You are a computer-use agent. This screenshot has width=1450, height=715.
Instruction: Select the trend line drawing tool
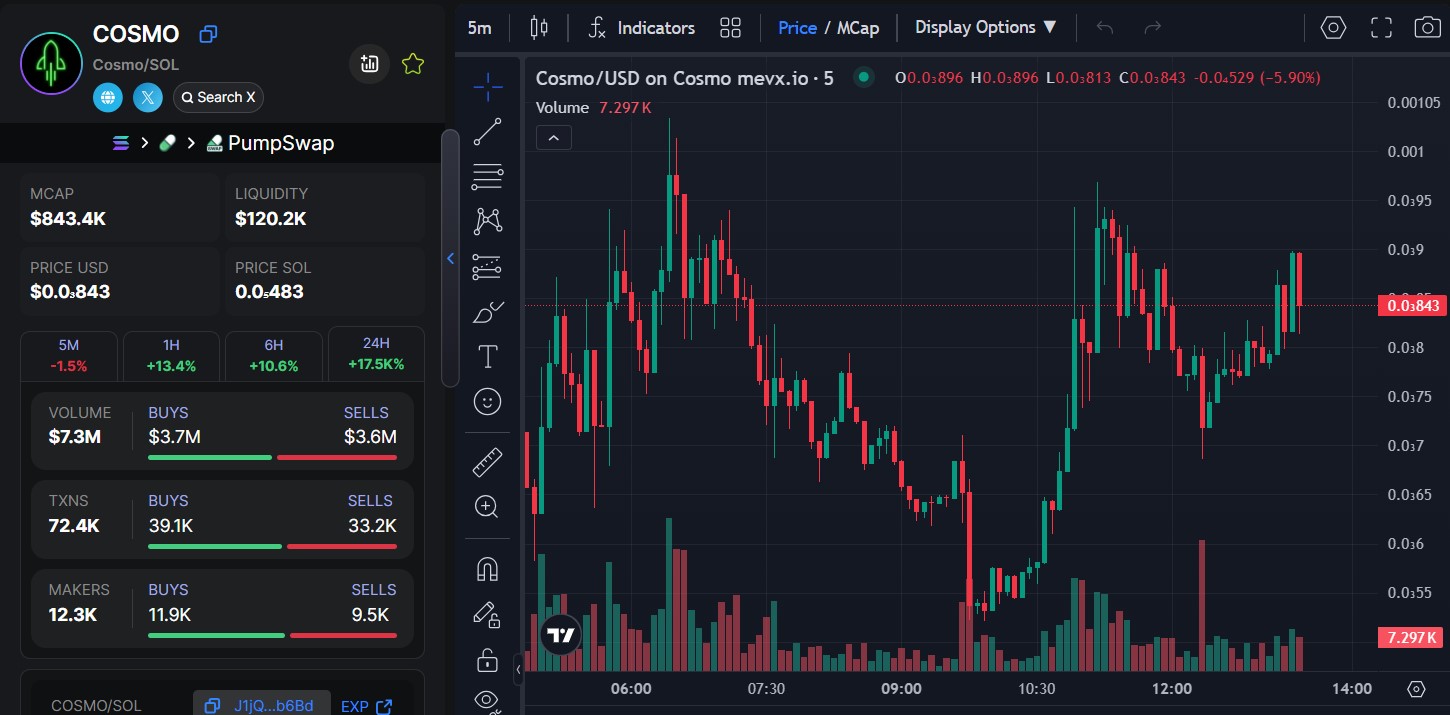click(487, 131)
